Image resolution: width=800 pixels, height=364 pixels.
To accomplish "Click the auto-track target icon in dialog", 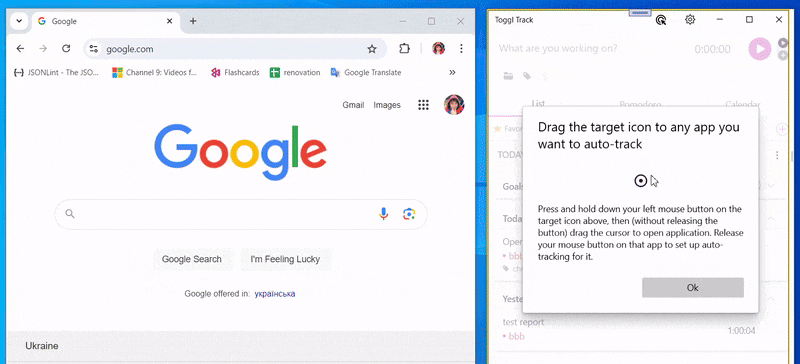I will (640, 181).
